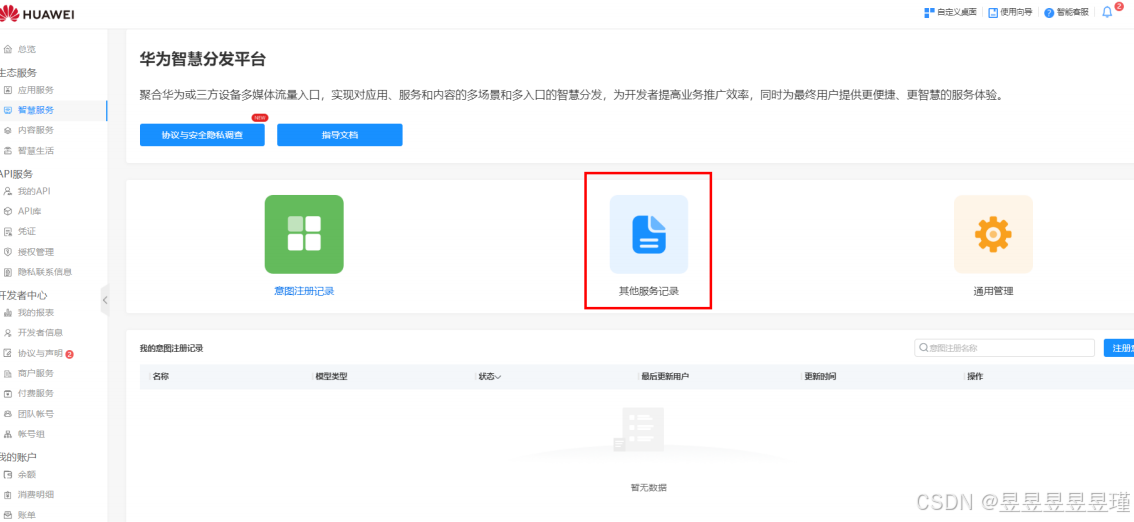Click the 自定义桌面 top bar item
Viewport: 1134px width, 522px height.
pyautogui.click(x=950, y=12)
